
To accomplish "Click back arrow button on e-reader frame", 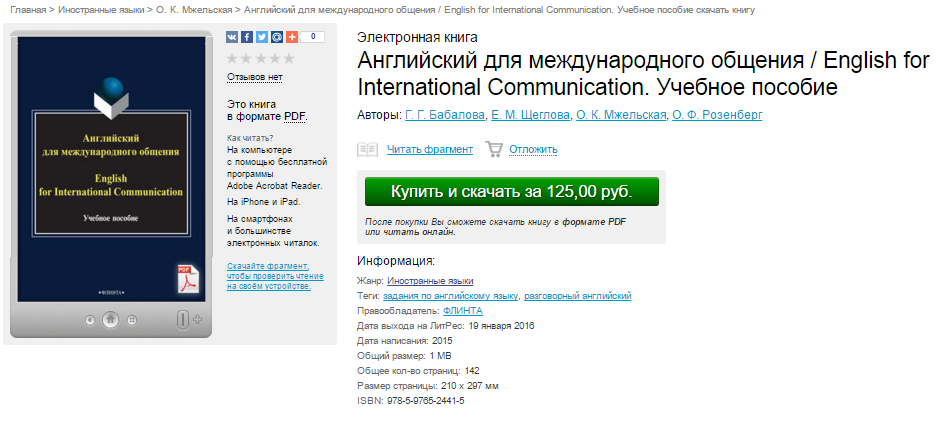I will tap(90, 319).
